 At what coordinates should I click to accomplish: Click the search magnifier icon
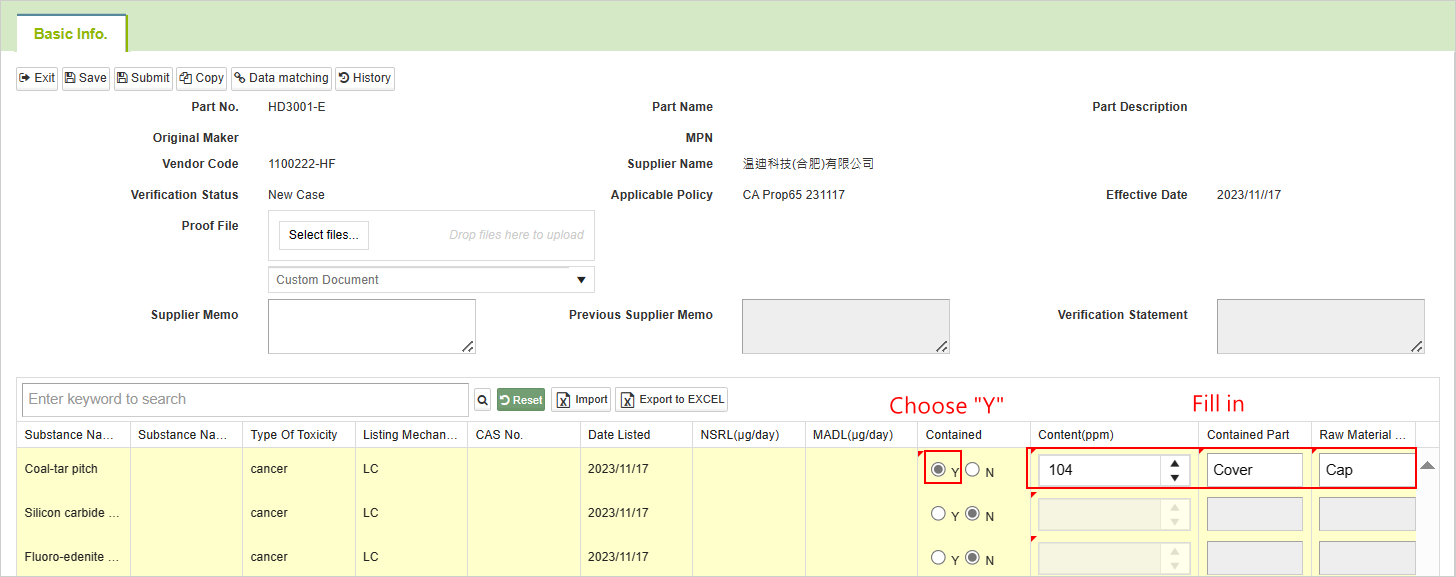coord(483,400)
